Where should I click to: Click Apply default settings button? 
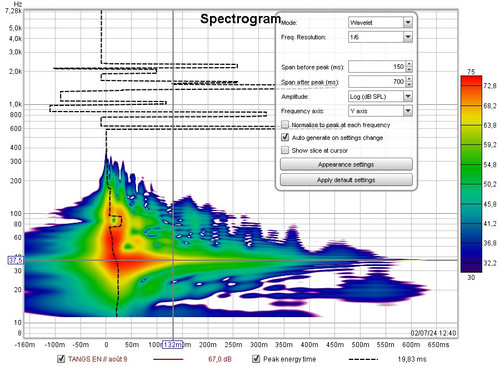pos(346,180)
